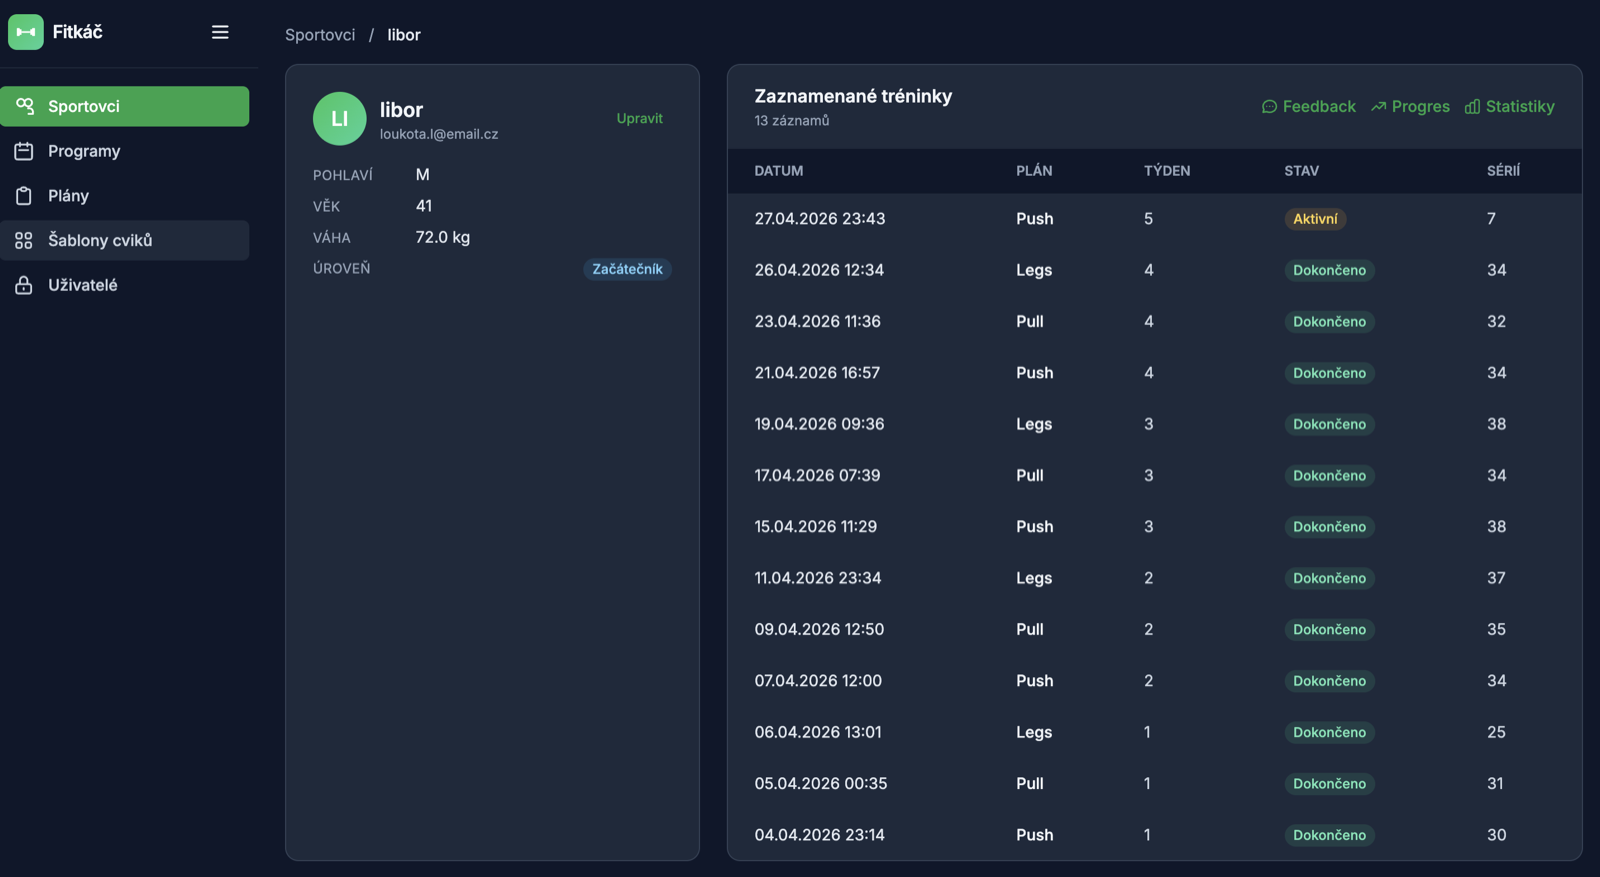Click the Fitkáč dumbbell logo icon
Screen dimensions: 1600x877
[26, 32]
